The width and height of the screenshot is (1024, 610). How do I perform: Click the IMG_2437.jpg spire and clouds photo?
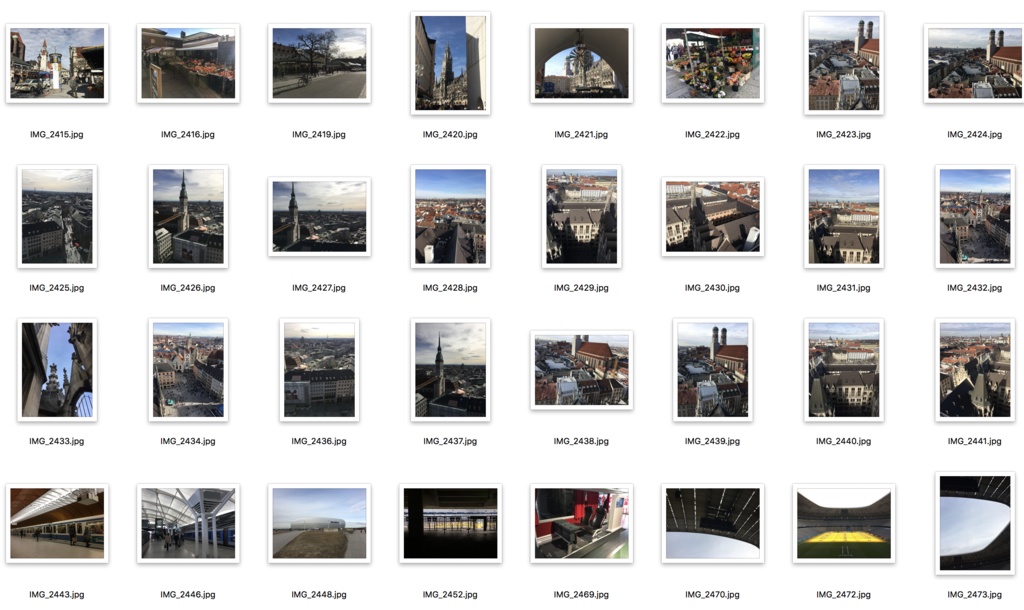coord(451,370)
